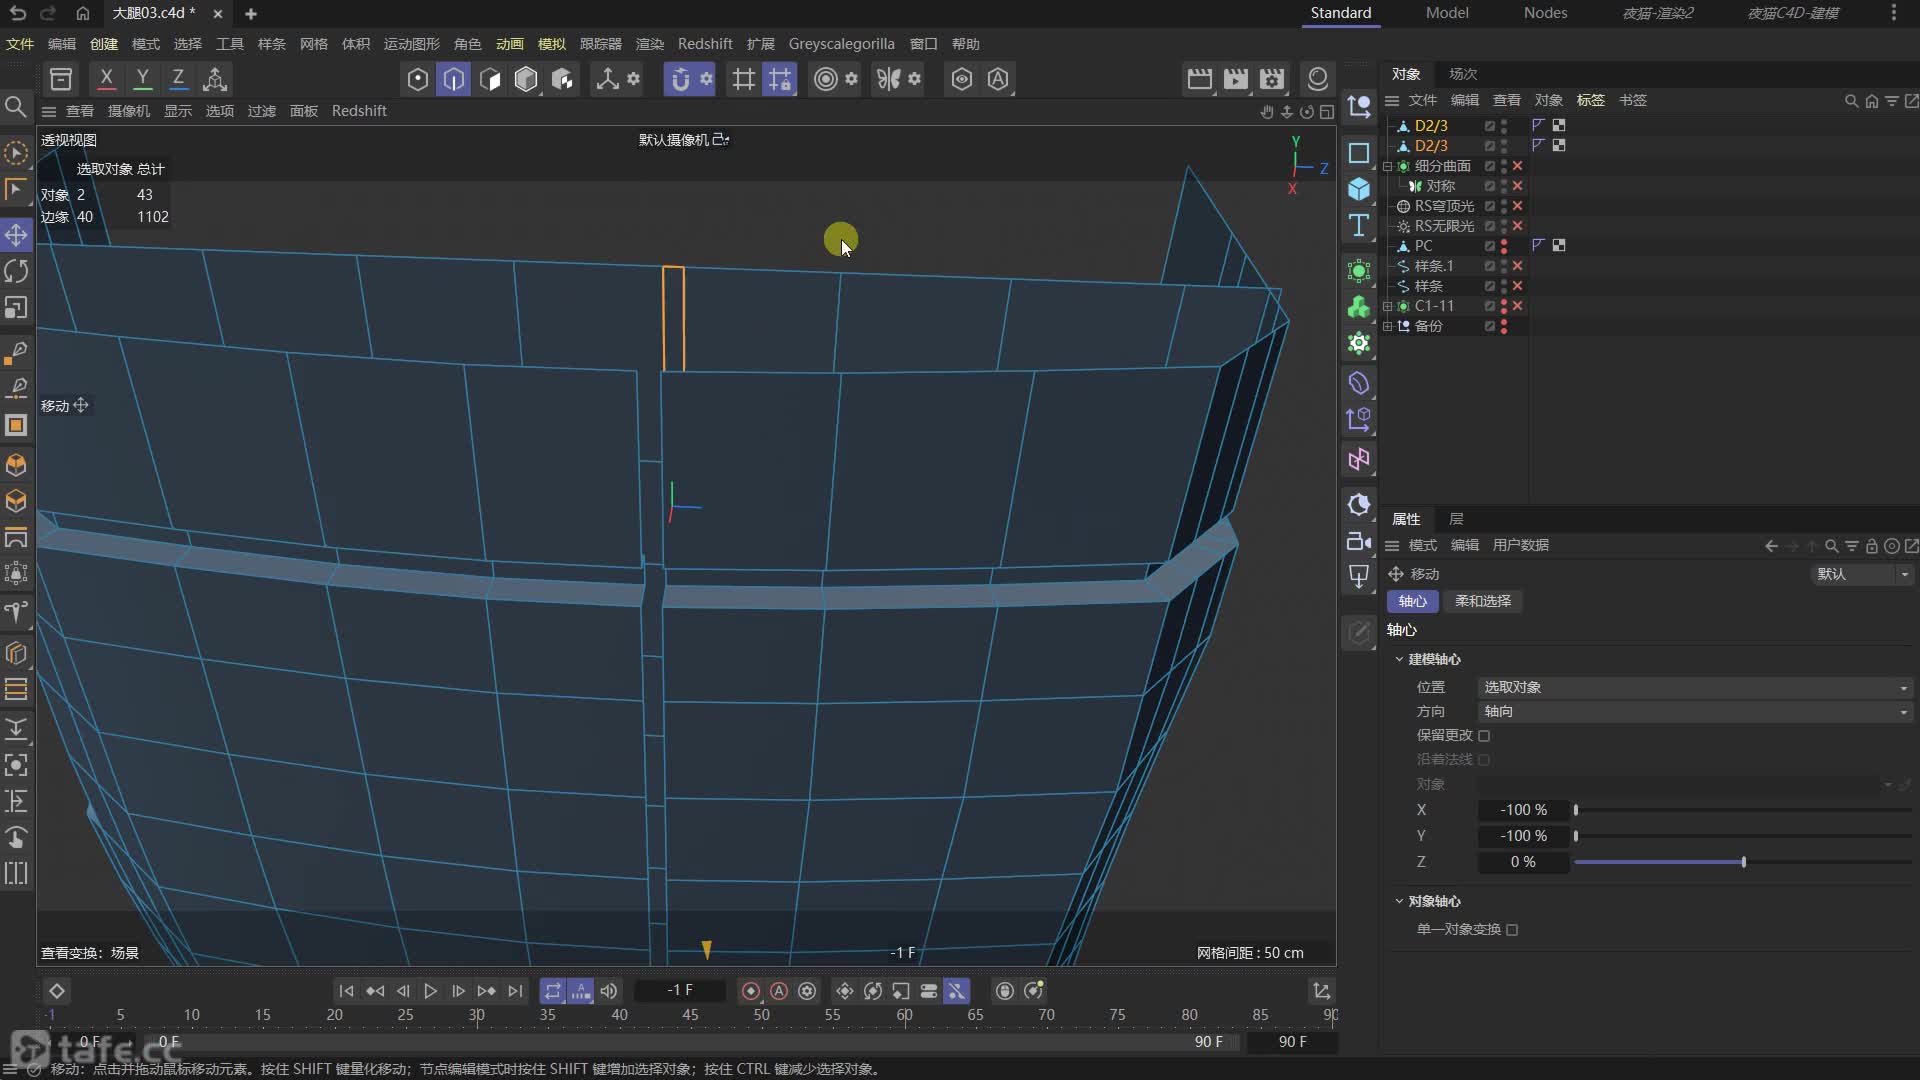
Task: Switch to the Model layout tab
Action: click(x=1447, y=13)
